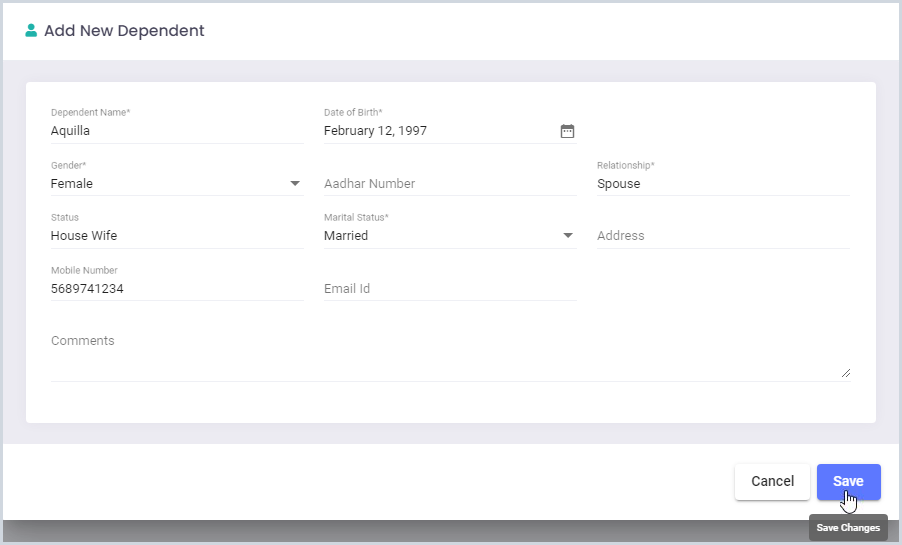Click inside the Comments text area

[x=450, y=355]
